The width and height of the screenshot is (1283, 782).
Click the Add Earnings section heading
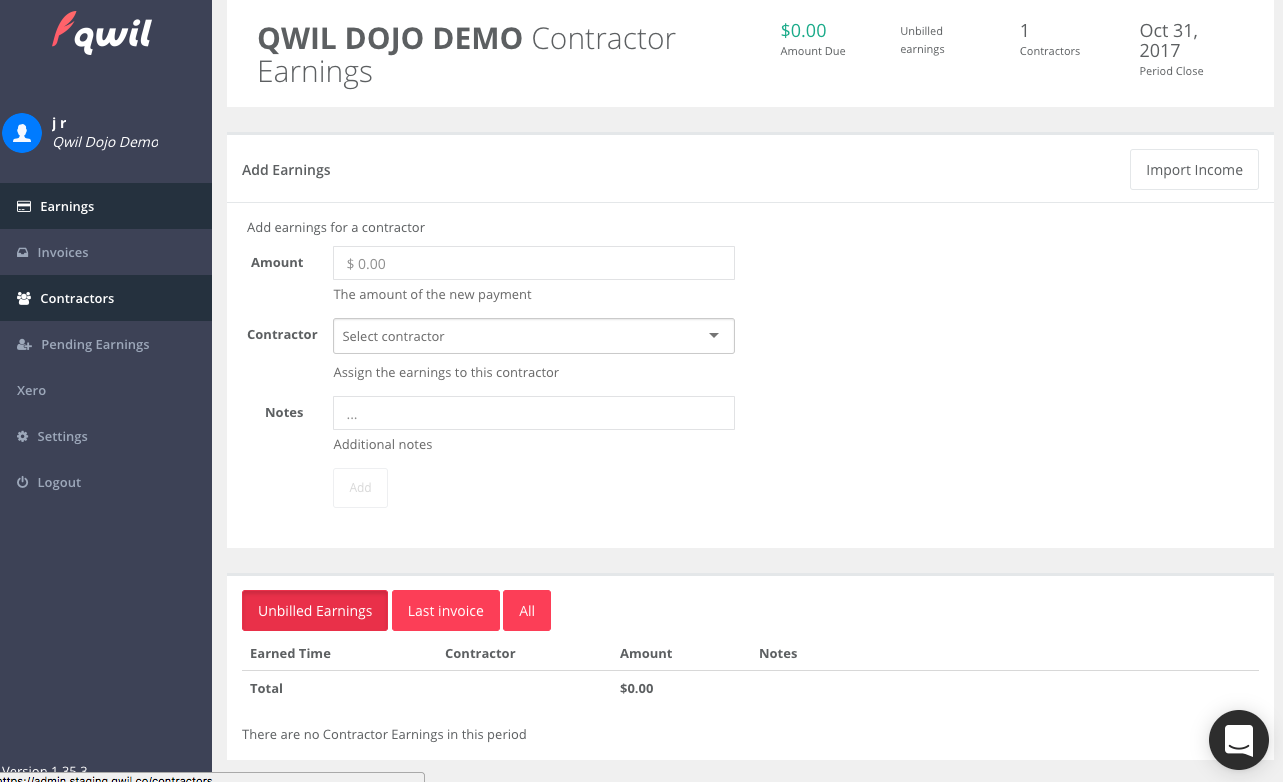click(286, 170)
